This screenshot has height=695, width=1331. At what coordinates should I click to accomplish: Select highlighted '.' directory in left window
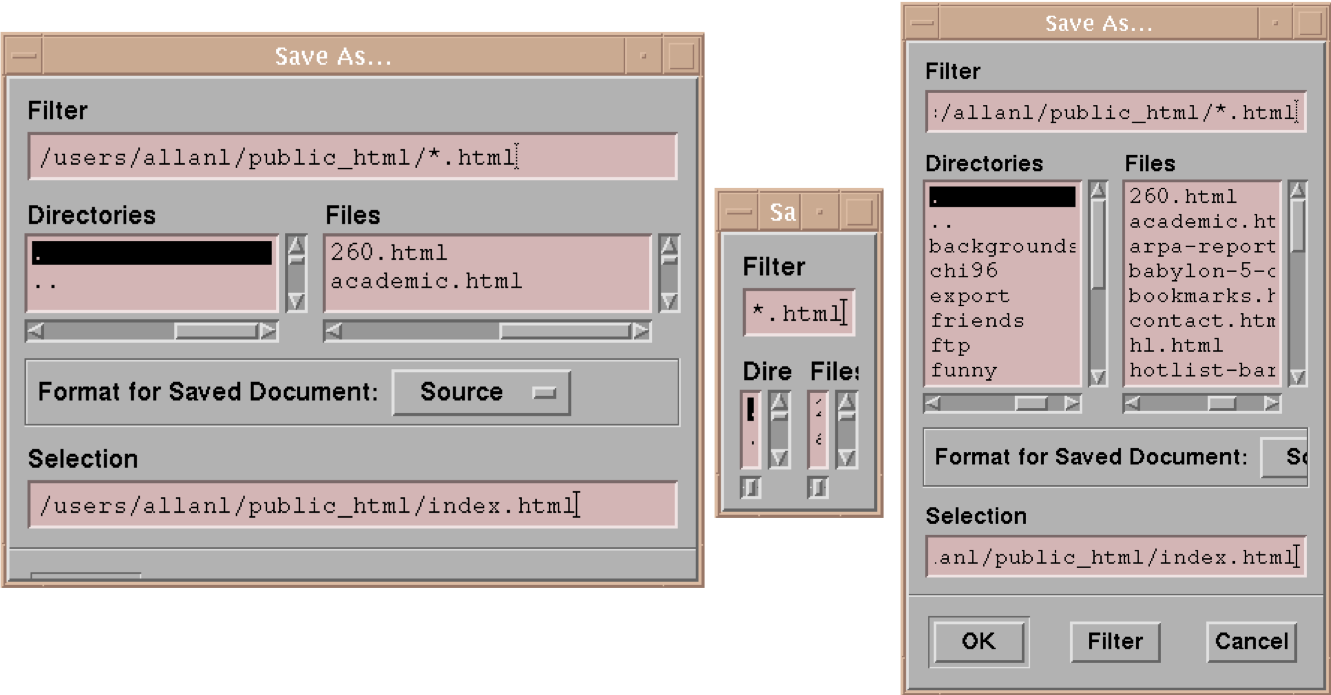tap(152, 253)
